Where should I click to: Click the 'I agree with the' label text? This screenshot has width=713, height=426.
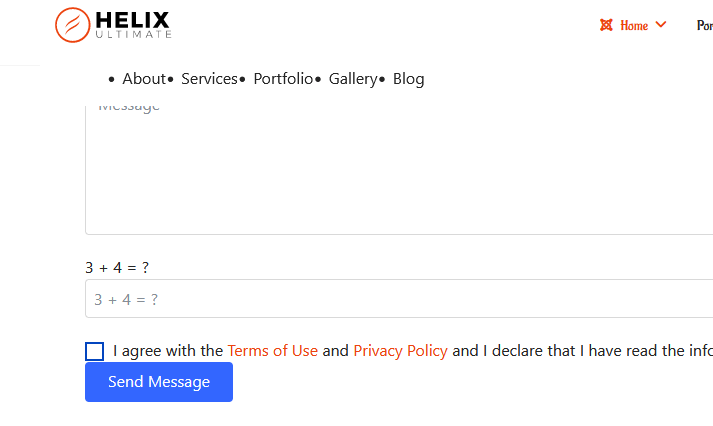point(168,351)
